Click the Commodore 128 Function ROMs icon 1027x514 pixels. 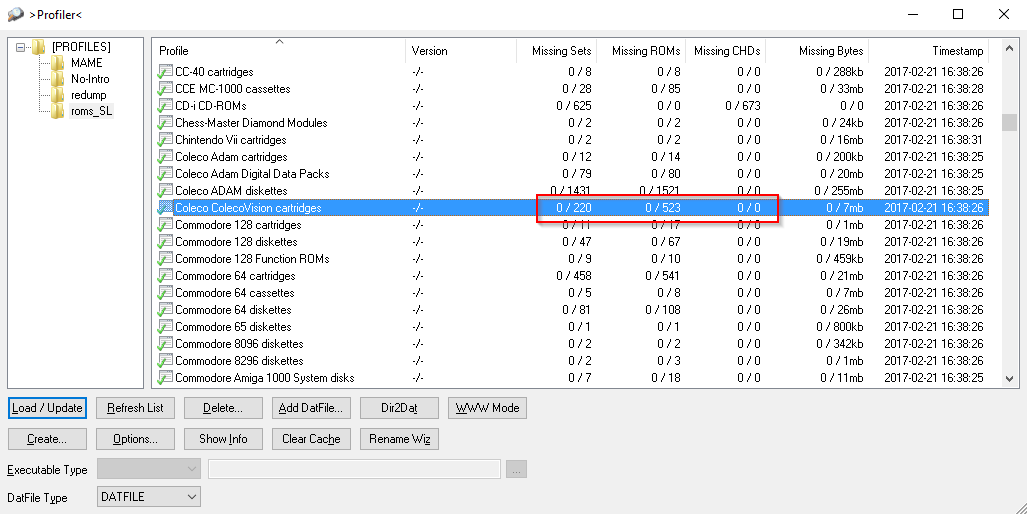pyautogui.click(x=165, y=259)
